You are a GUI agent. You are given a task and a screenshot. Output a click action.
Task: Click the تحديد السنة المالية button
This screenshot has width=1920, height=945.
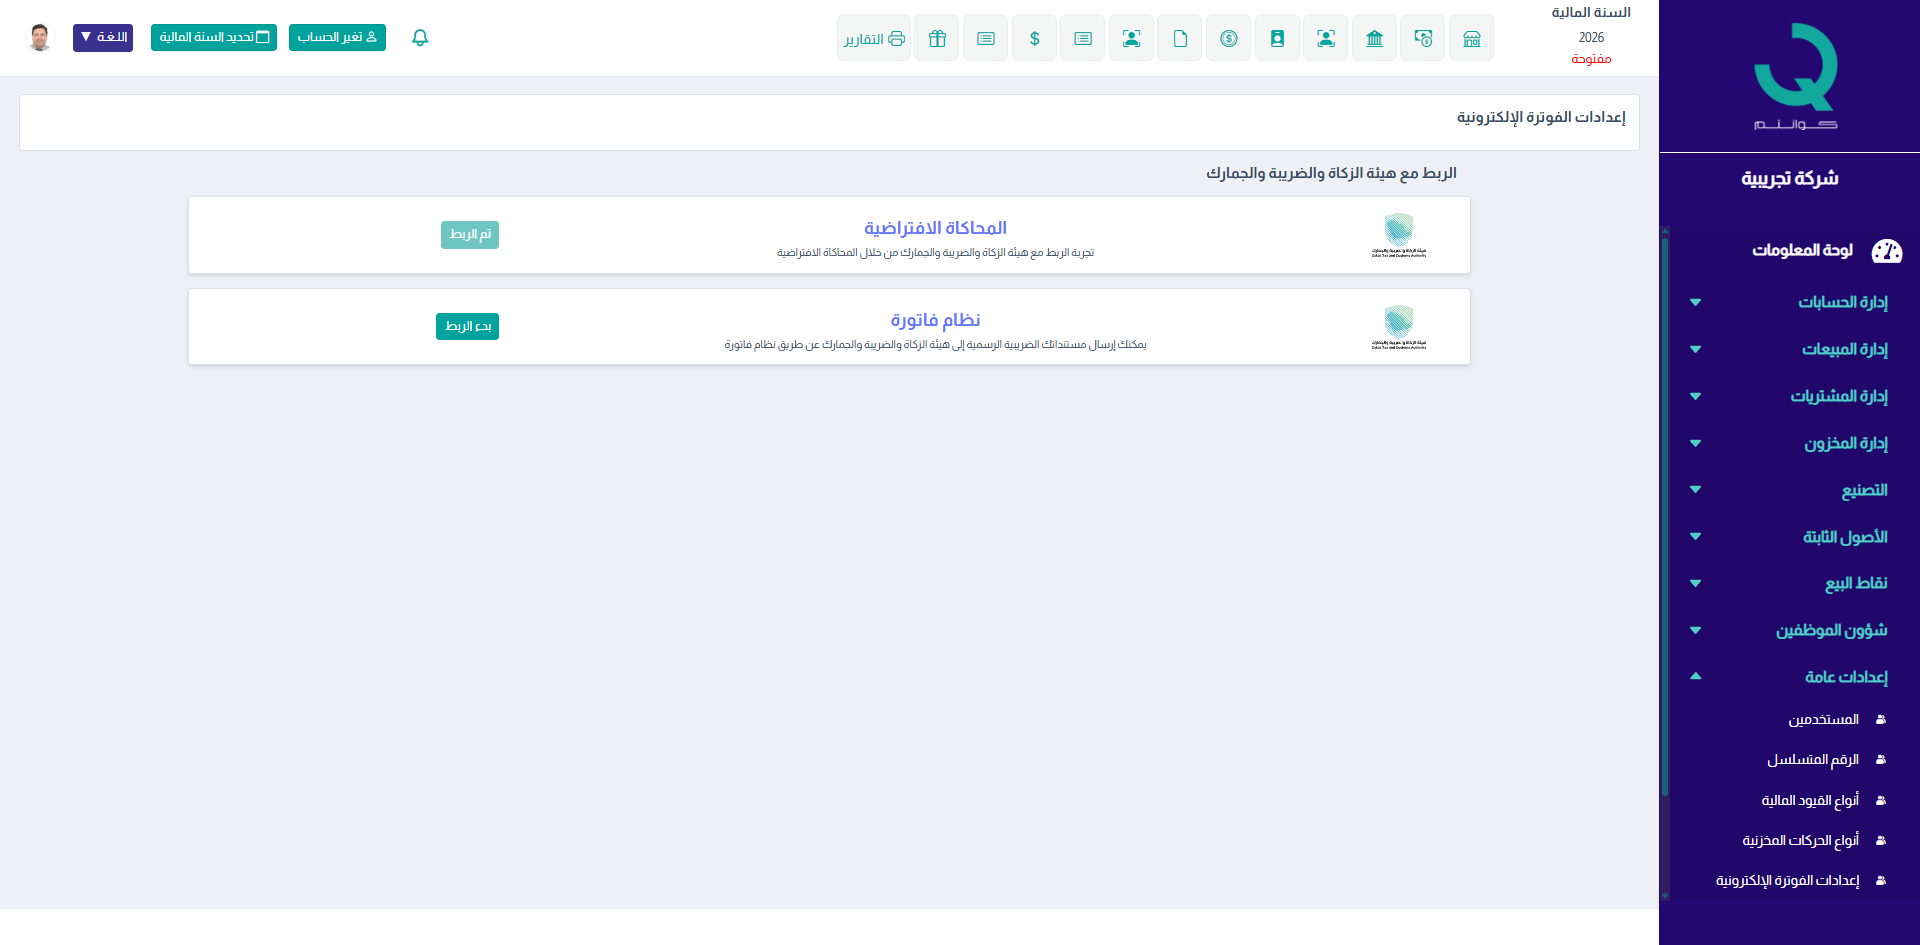point(214,38)
